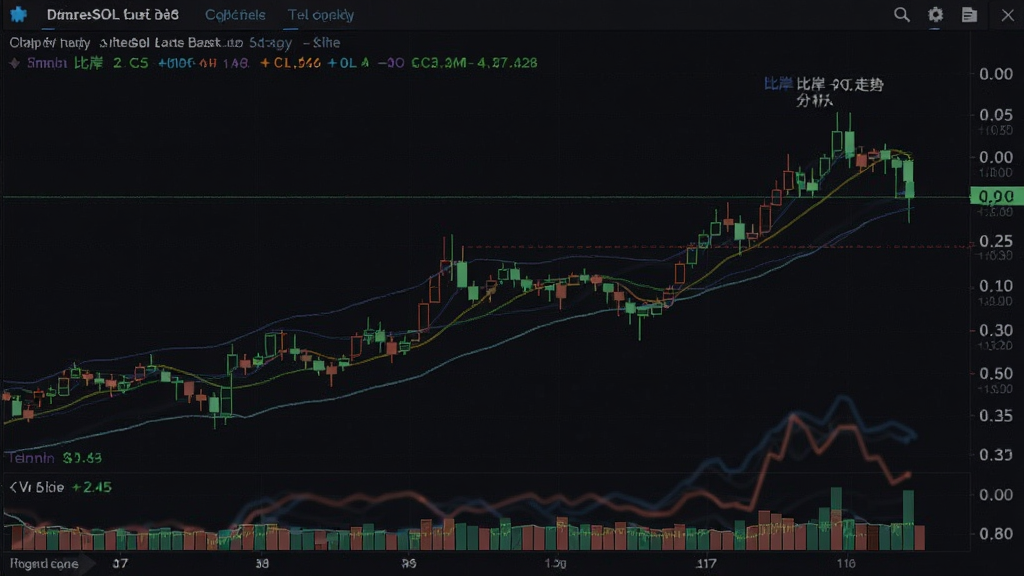Open the search magnifier icon
The image size is (1024, 576).
click(x=901, y=14)
